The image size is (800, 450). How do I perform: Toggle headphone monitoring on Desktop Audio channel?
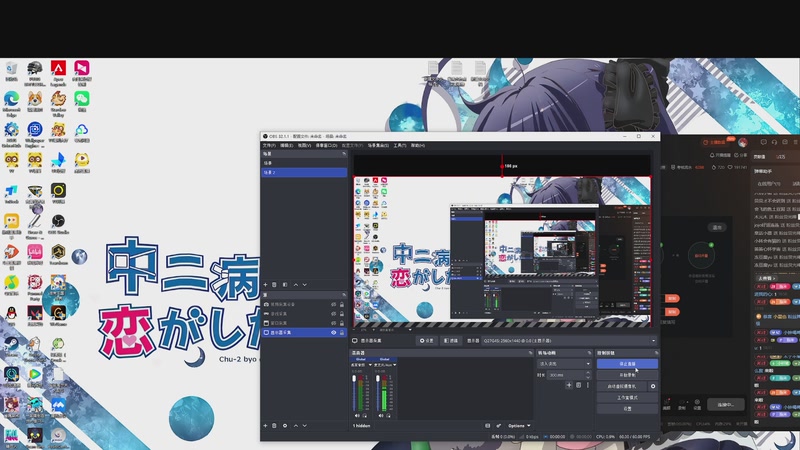point(364,416)
